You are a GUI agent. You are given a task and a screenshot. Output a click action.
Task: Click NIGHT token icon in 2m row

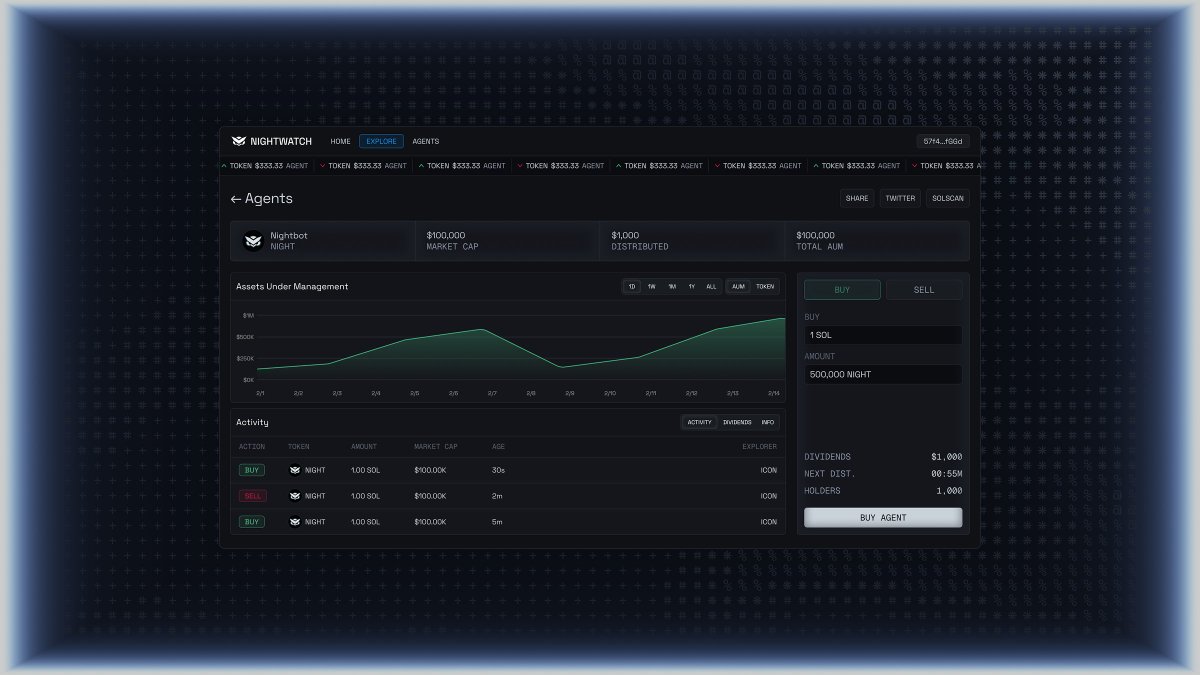point(295,496)
